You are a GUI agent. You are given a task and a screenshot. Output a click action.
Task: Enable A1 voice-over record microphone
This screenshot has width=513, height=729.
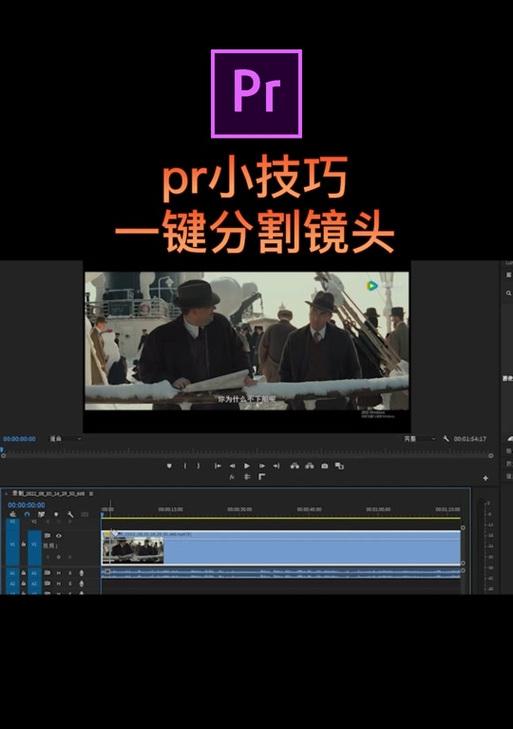(x=82, y=573)
